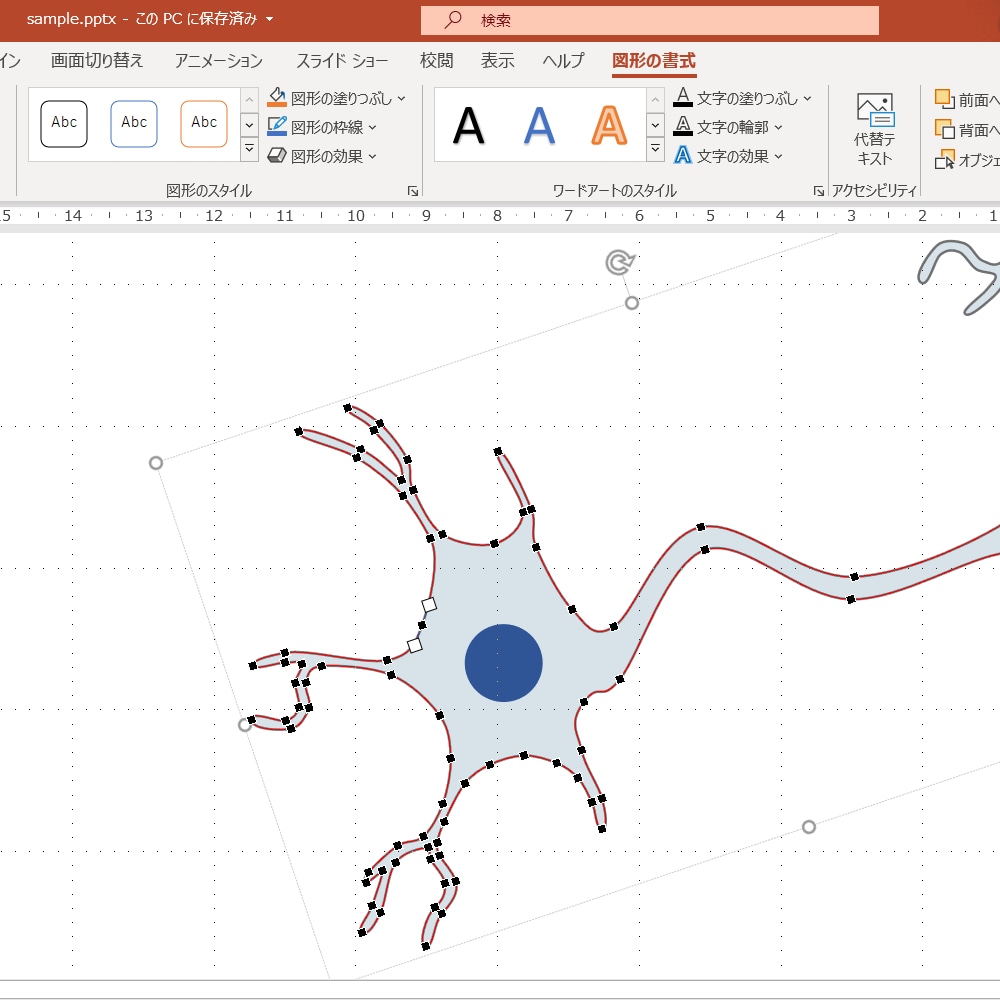Apply the blue A WordArt style

pos(540,126)
